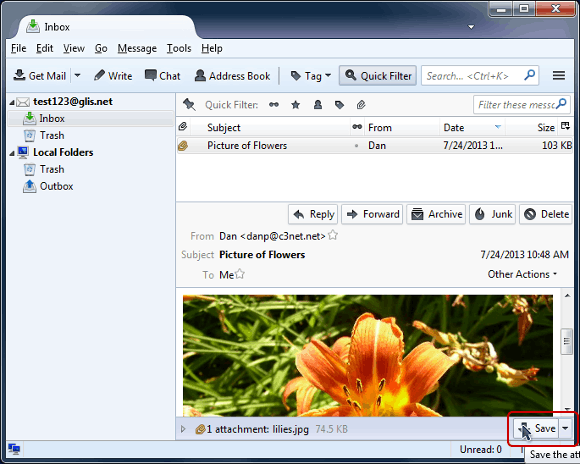
Task: Open the Other Actions dropdown
Action: [522, 274]
